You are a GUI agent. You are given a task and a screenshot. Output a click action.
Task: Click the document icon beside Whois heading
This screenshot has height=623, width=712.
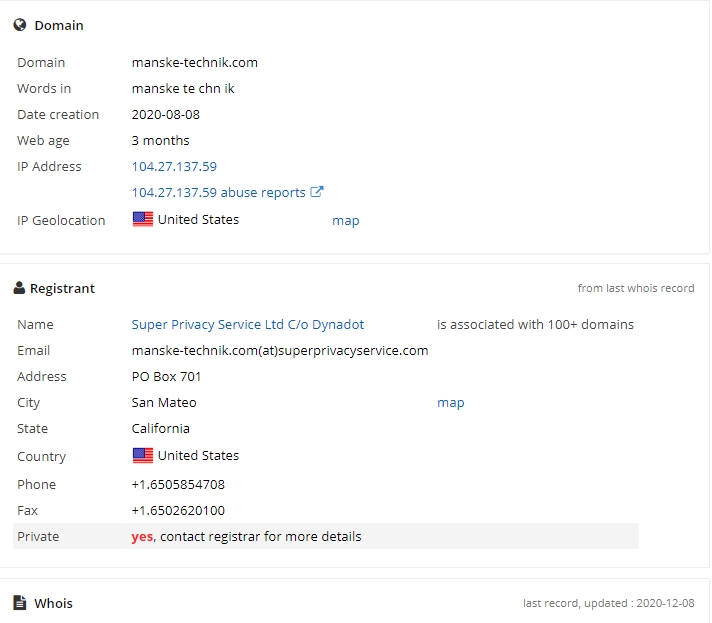20,602
